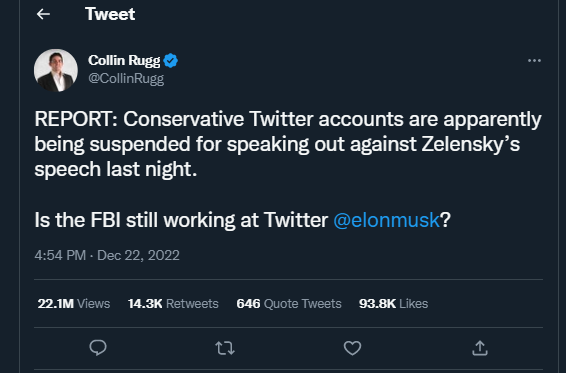This screenshot has height=373, width=566.
Task: Open the reply comment bubble icon
Action: (98, 348)
